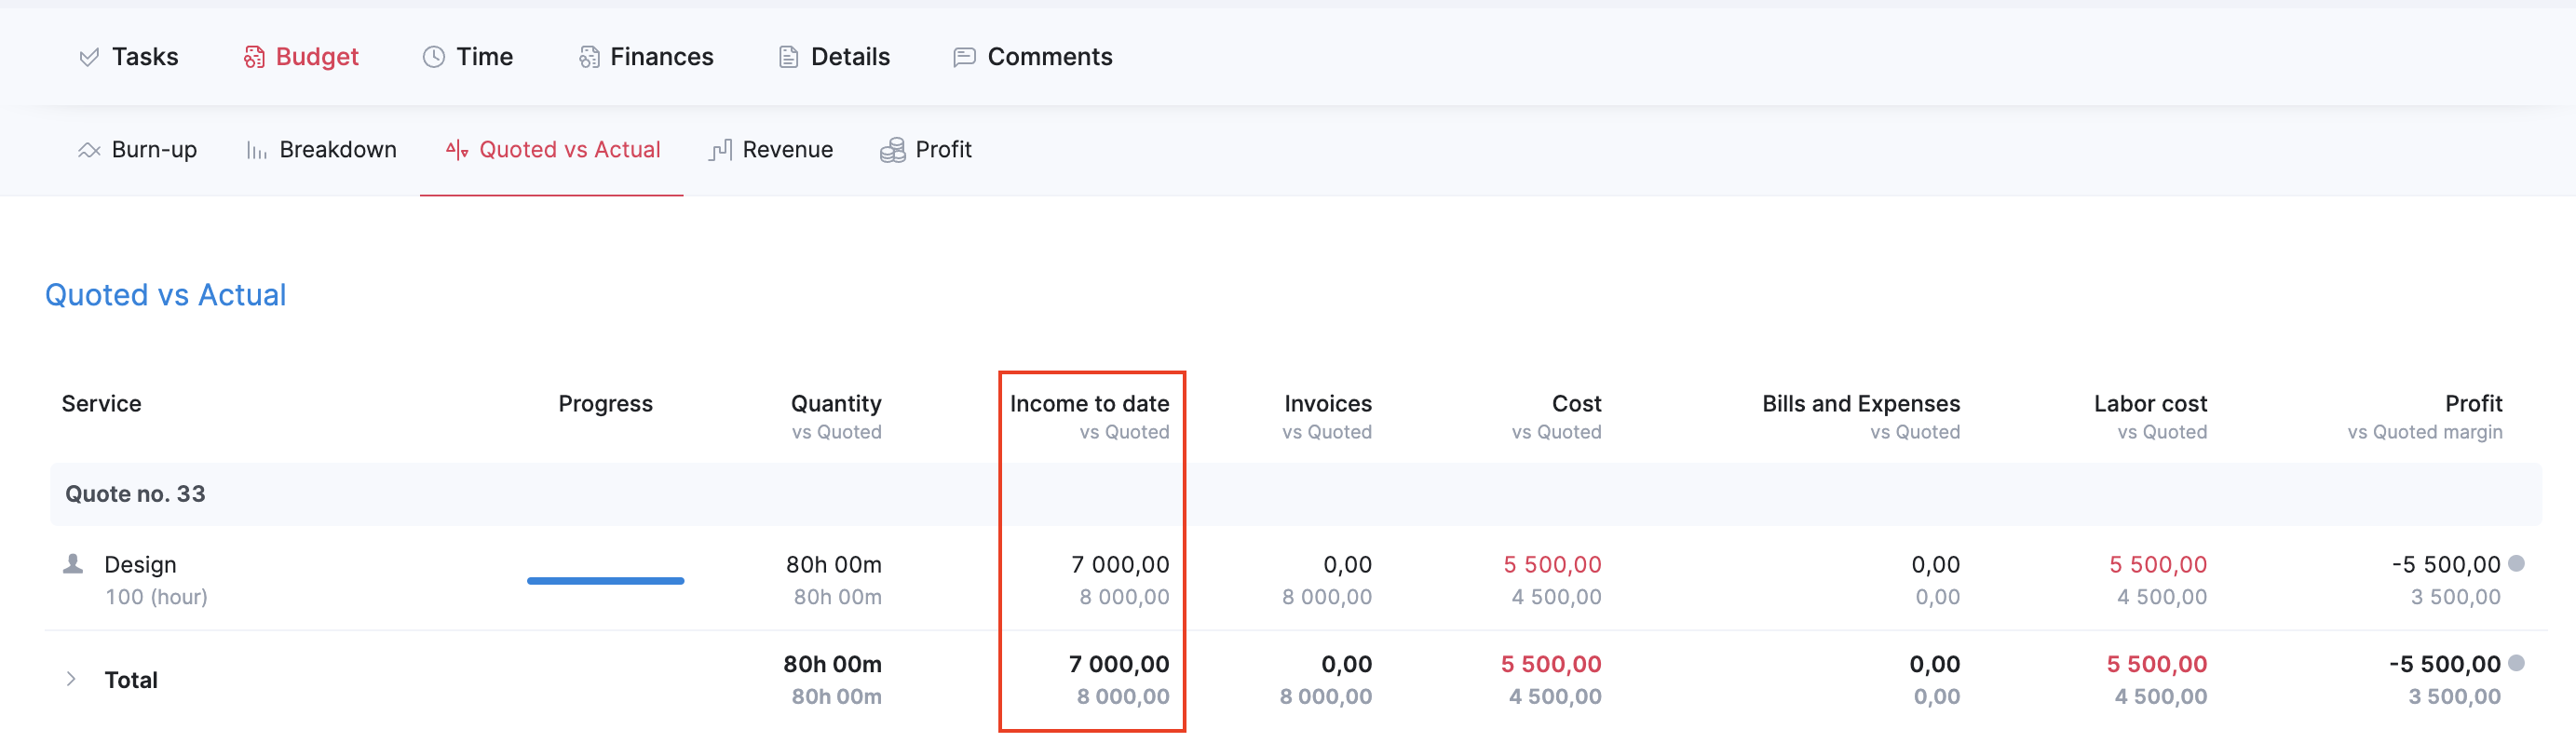The image size is (2576, 756).
Task: Click the Invoices column header
Action: [x=1328, y=404]
